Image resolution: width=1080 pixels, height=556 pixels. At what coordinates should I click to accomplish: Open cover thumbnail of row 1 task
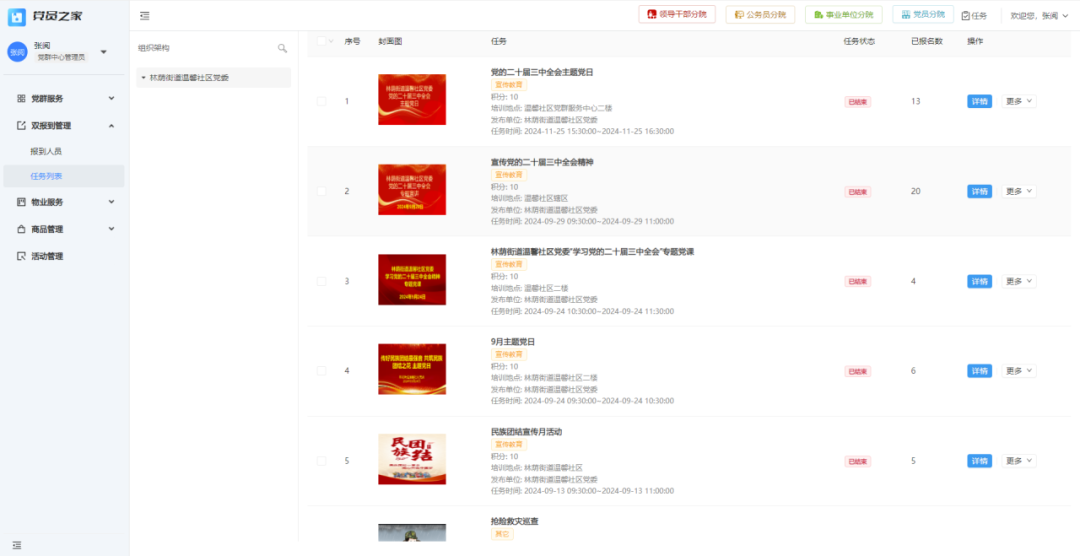[x=412, y=99]
